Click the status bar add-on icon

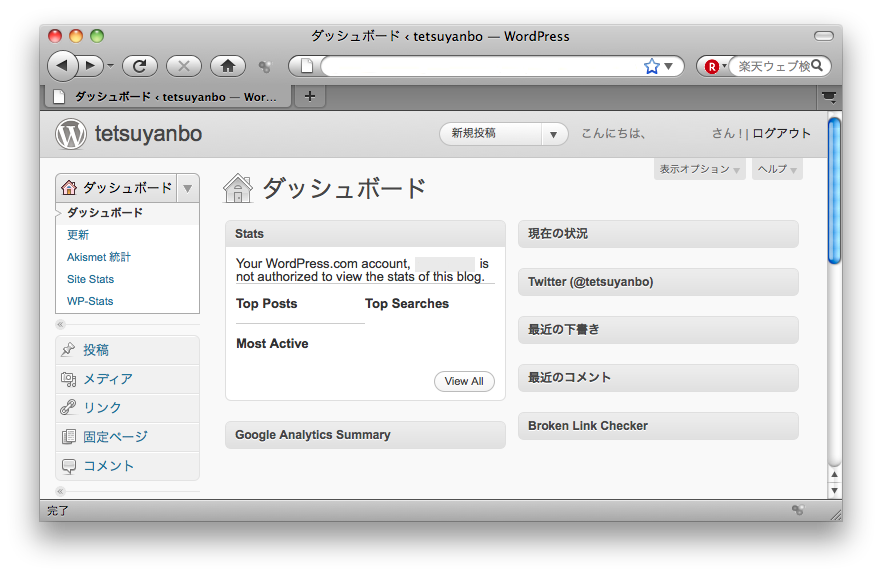coord(798,510)
